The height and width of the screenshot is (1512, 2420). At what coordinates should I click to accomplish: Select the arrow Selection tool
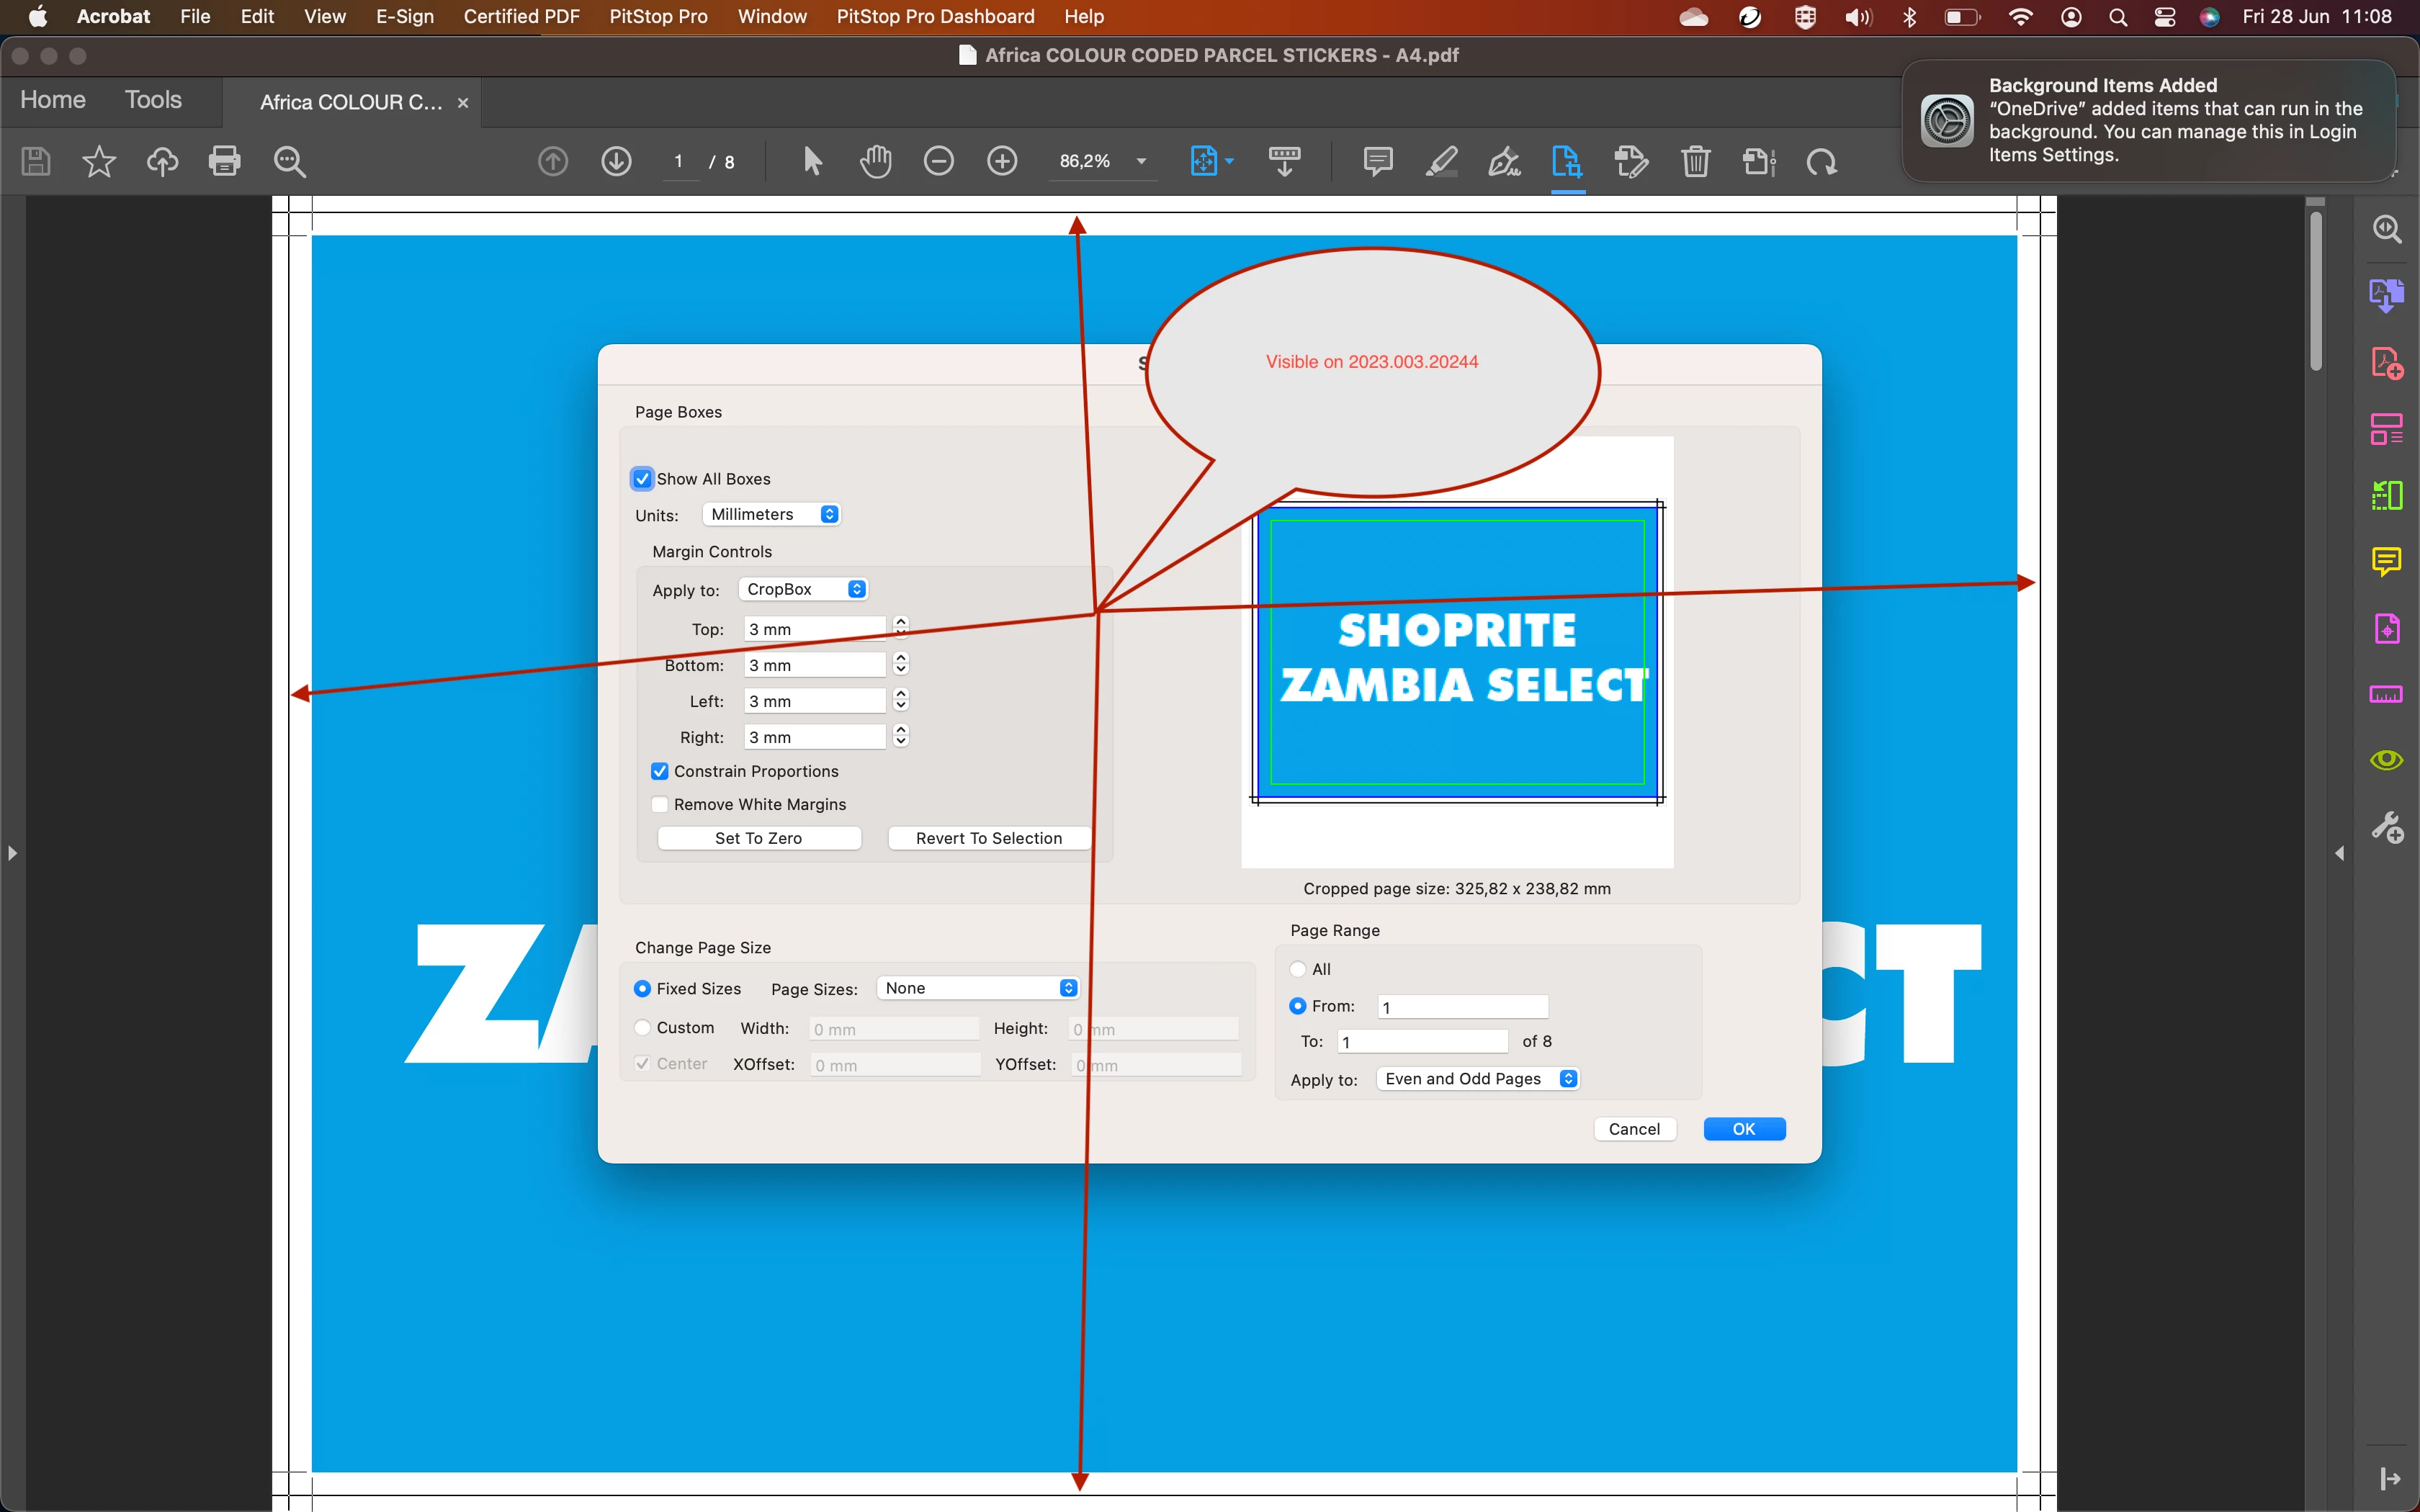tap(812, 161)
